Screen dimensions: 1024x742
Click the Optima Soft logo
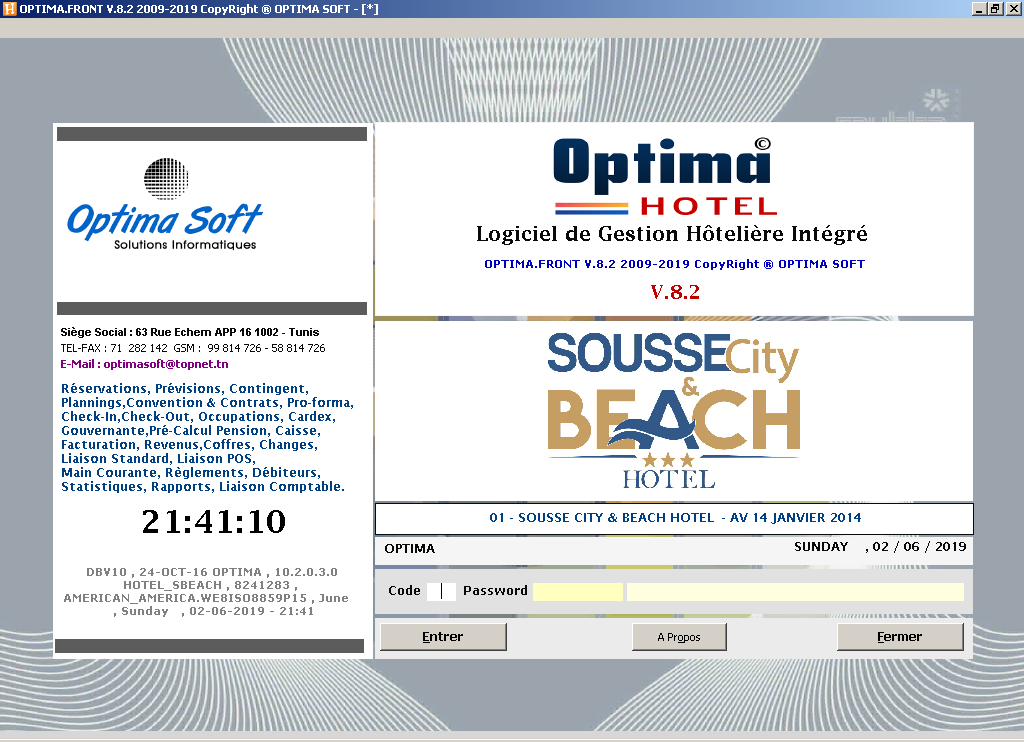click(165, 204)
